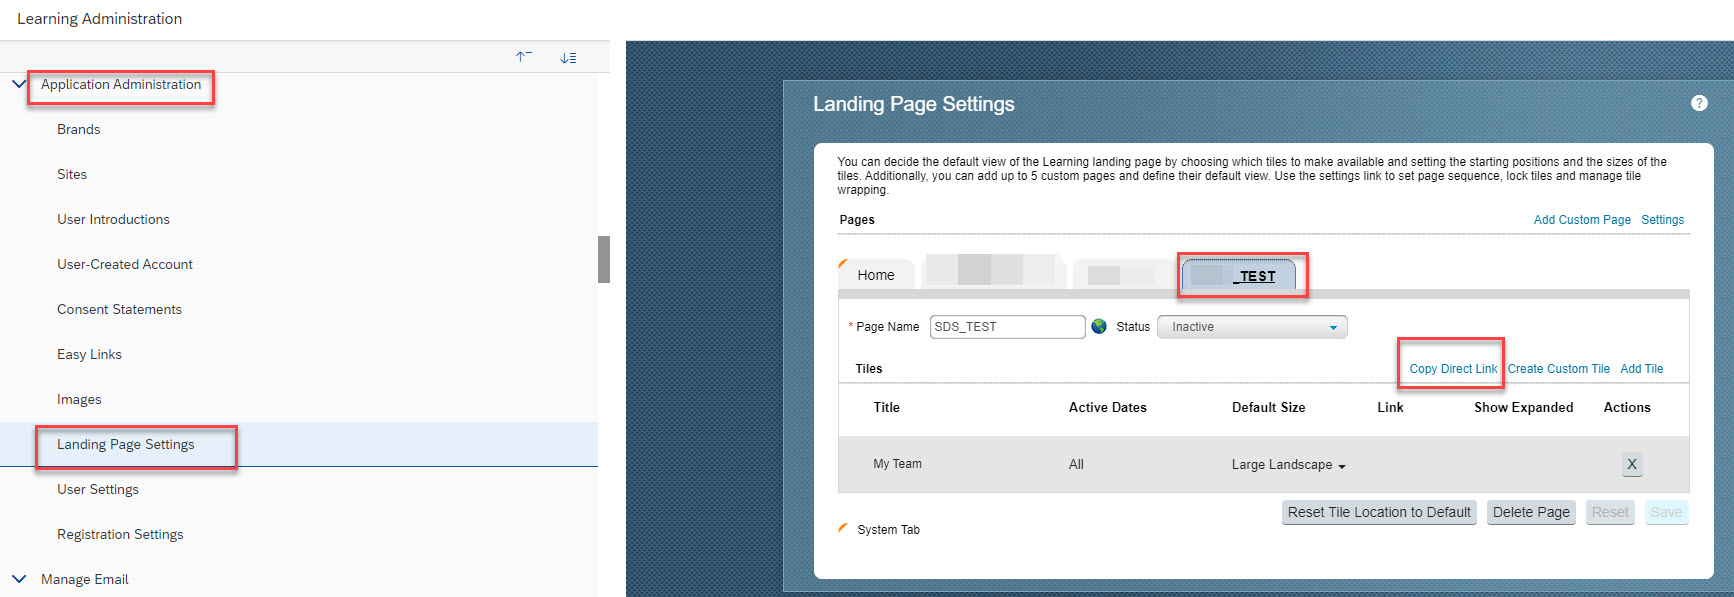Switch to the Home page tab
Image resolution: width=1734 pixels, height=597 pixels.
click(876, 275)
